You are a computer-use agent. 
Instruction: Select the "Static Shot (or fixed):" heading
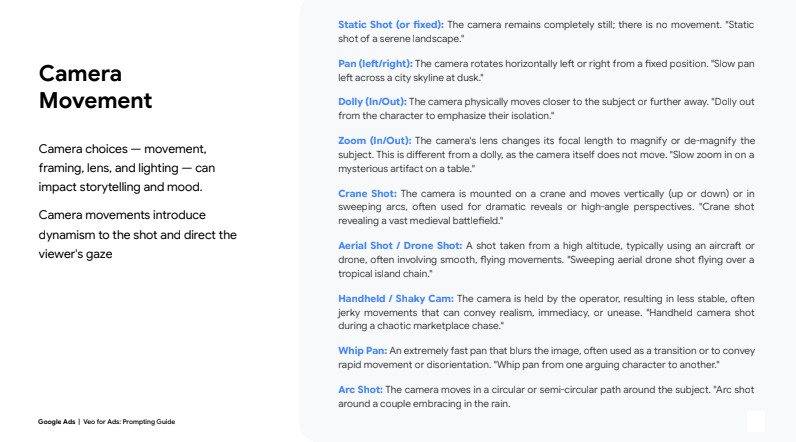click(x=391, y=24)
